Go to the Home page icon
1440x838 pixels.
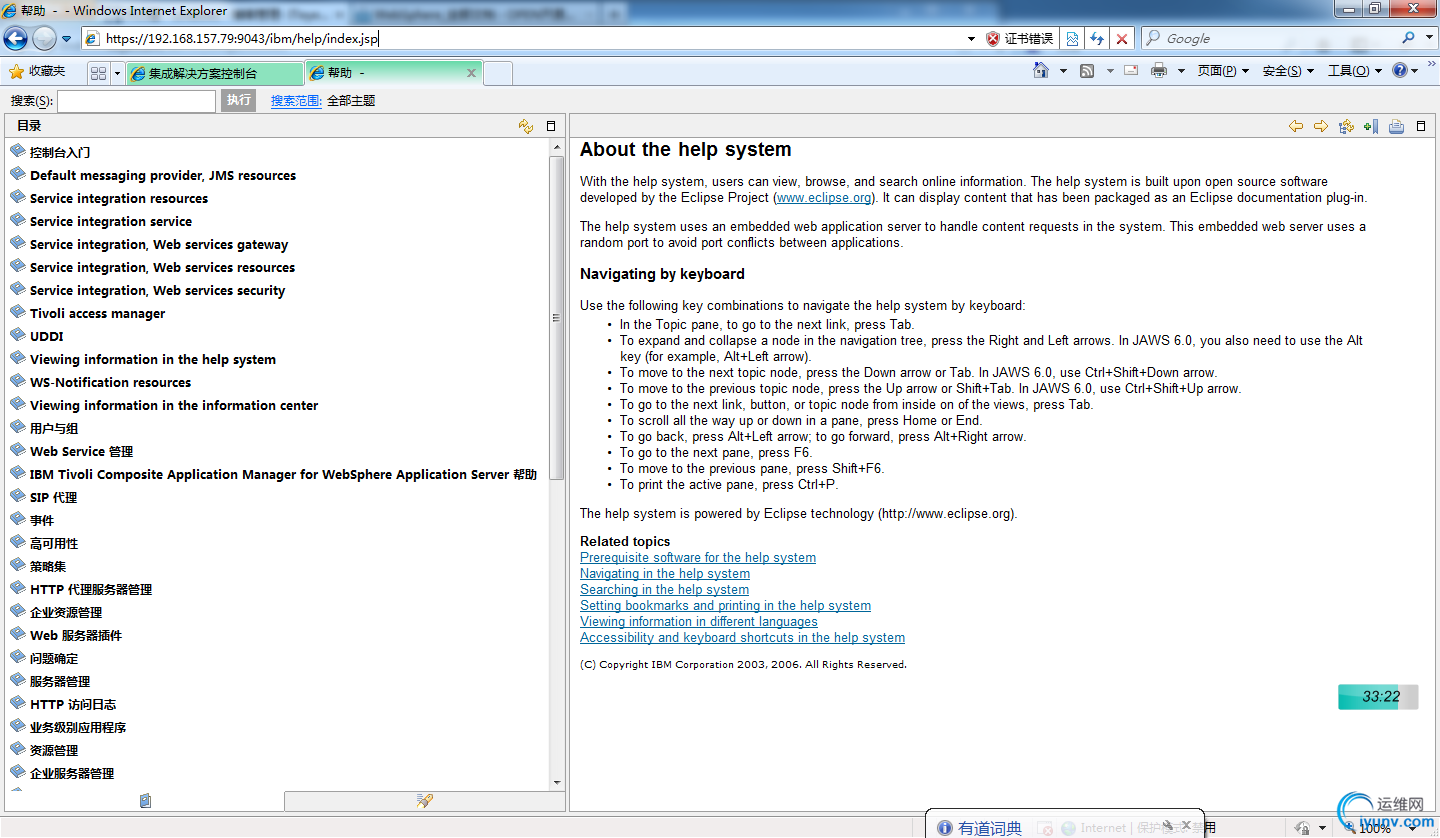[x=1041, y=71]
